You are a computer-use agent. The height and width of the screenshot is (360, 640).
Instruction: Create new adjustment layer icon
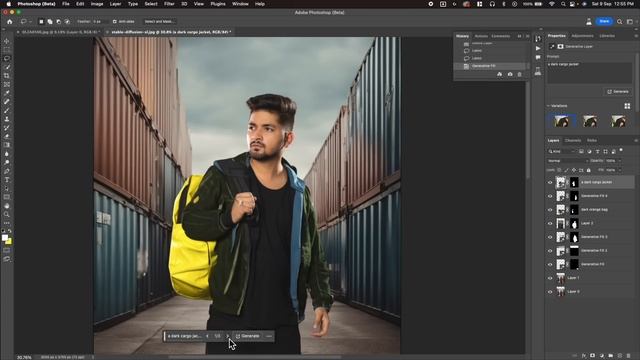point(602,356)
